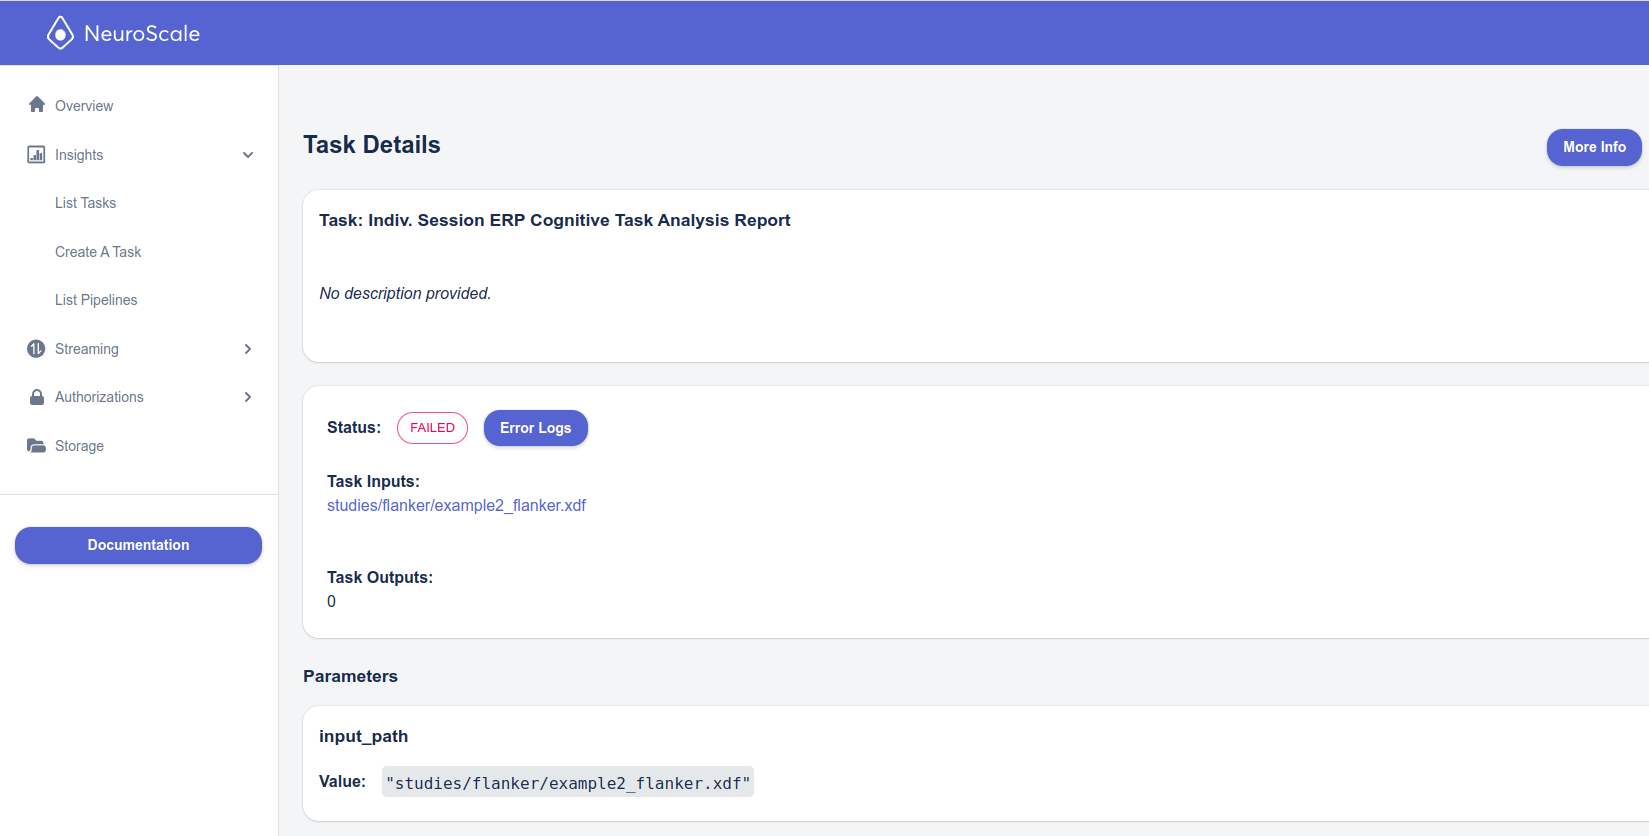1649x836 pixels.
Task: Click the Streaming menu label
Action: 87,349
